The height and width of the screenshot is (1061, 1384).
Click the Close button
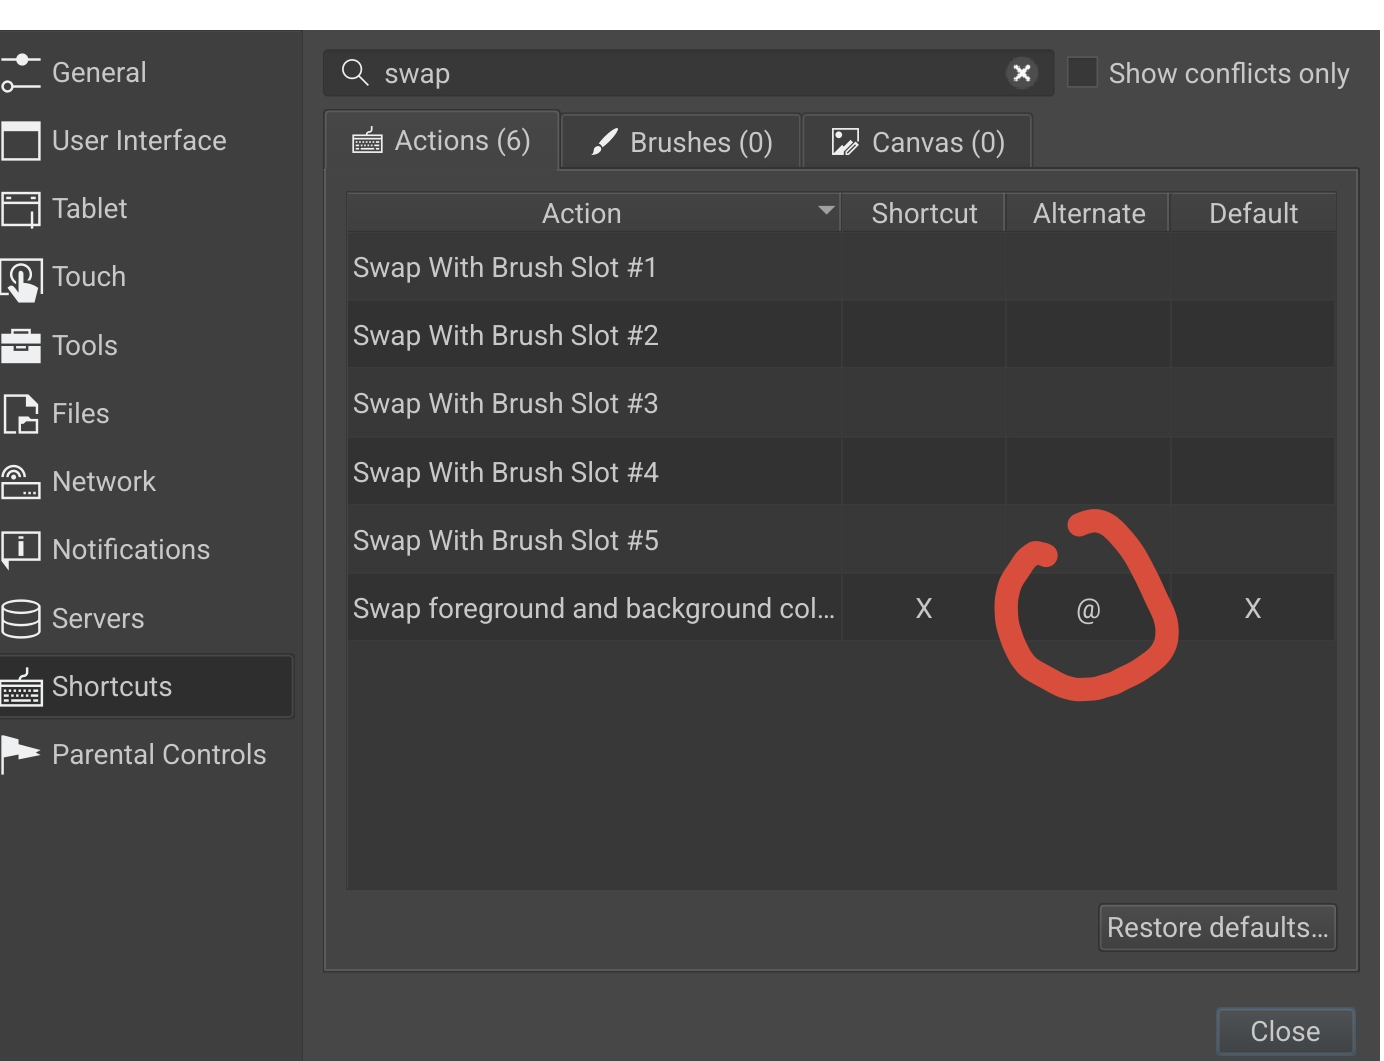point(1285,1031)
